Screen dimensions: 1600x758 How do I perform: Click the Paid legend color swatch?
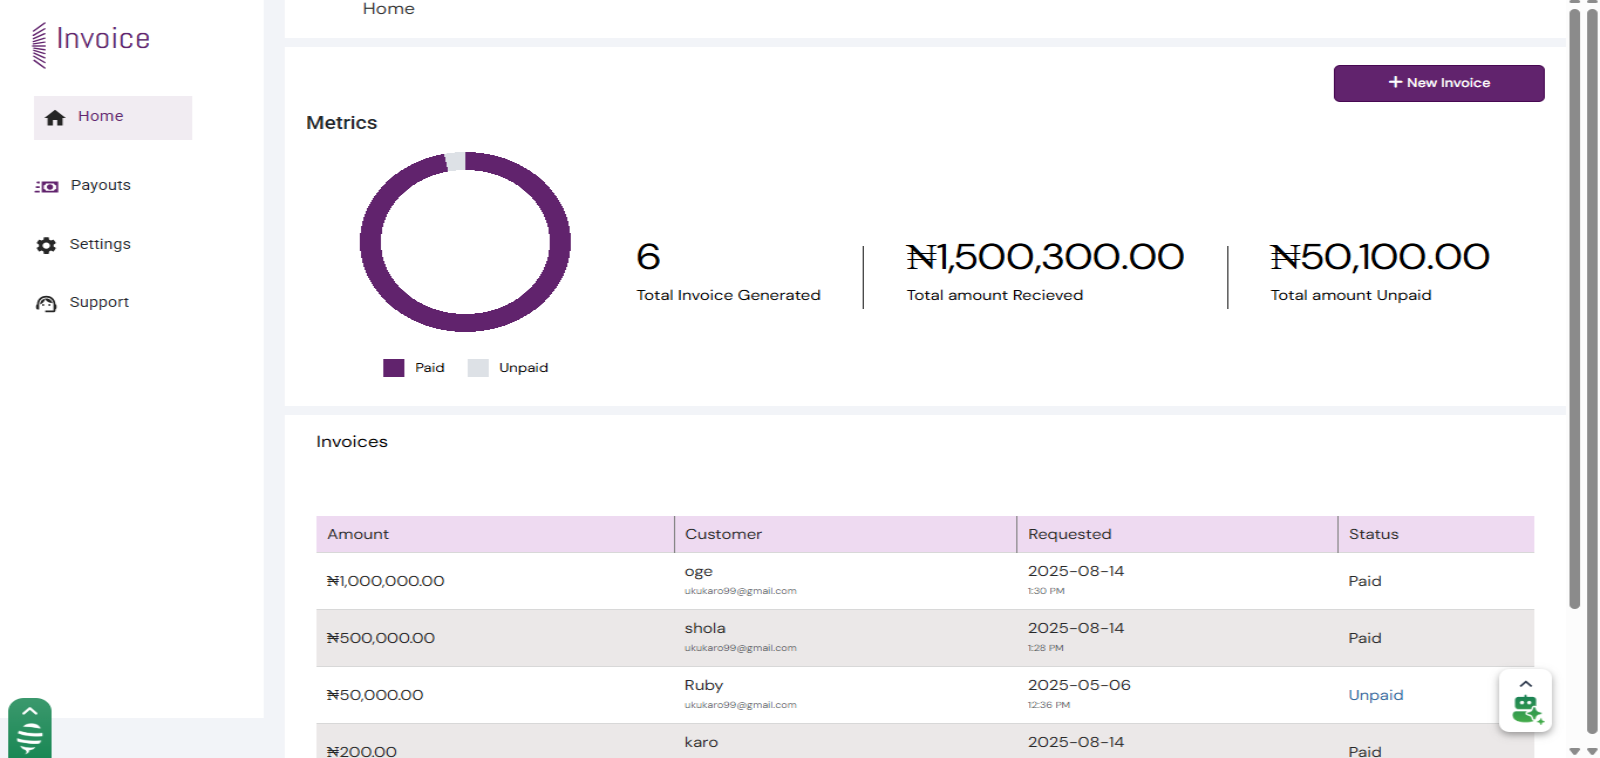394,368
